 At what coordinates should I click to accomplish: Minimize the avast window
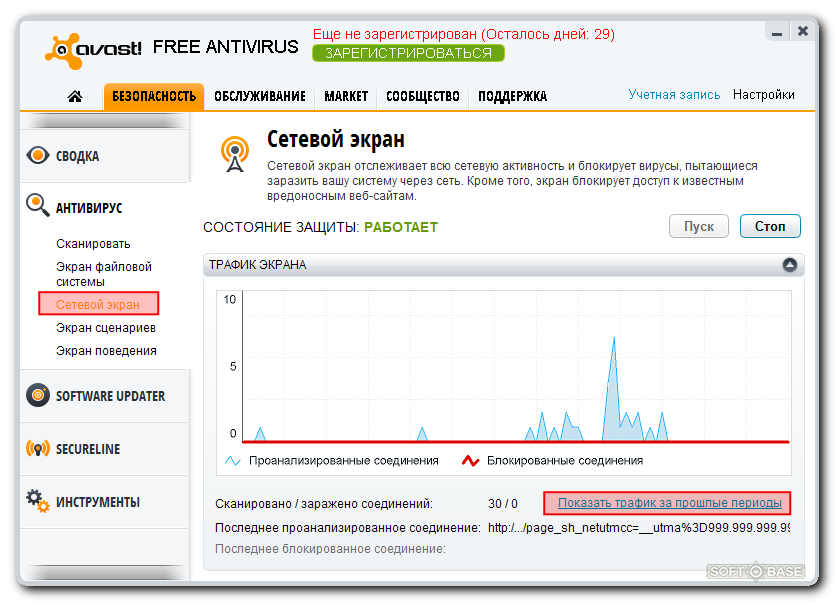(777, 33)
